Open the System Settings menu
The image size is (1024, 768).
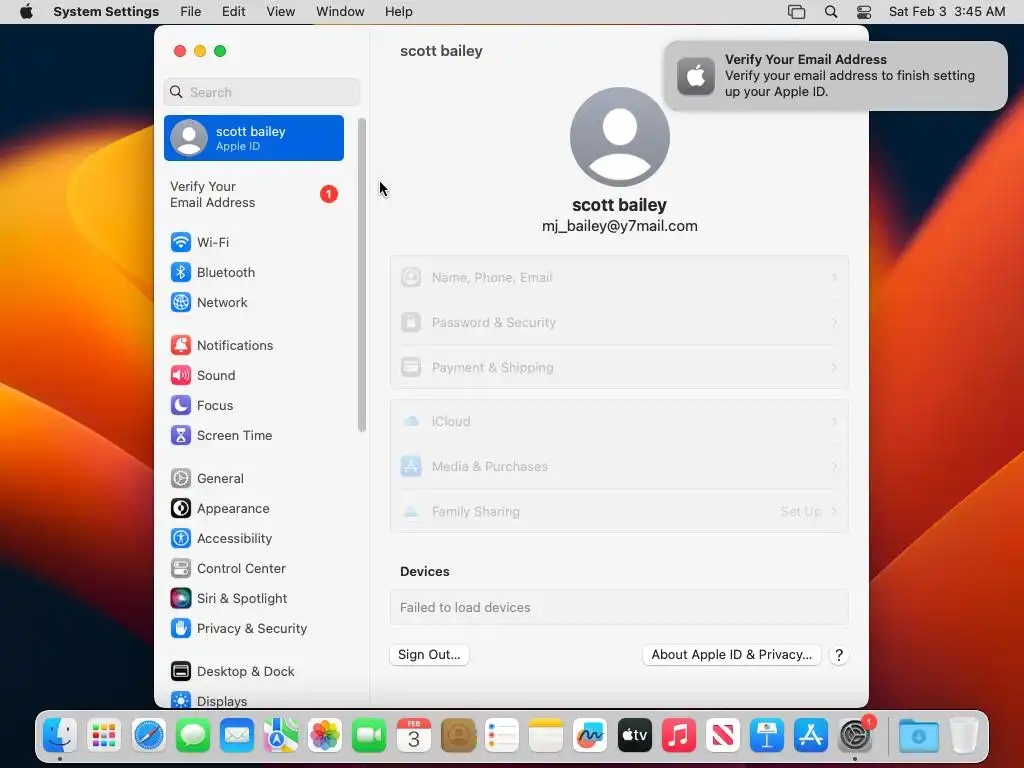point(106,12)
